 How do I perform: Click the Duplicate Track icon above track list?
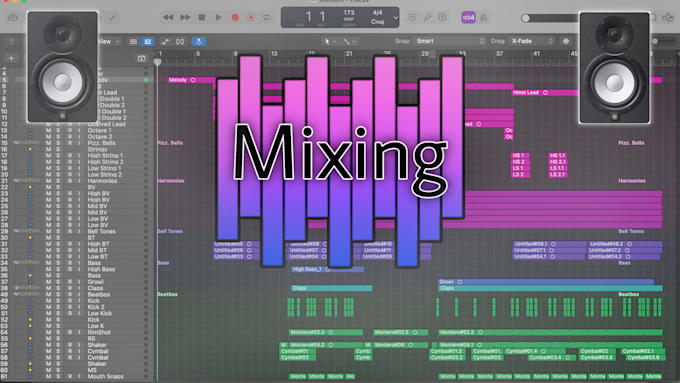[x=141, y=58]
